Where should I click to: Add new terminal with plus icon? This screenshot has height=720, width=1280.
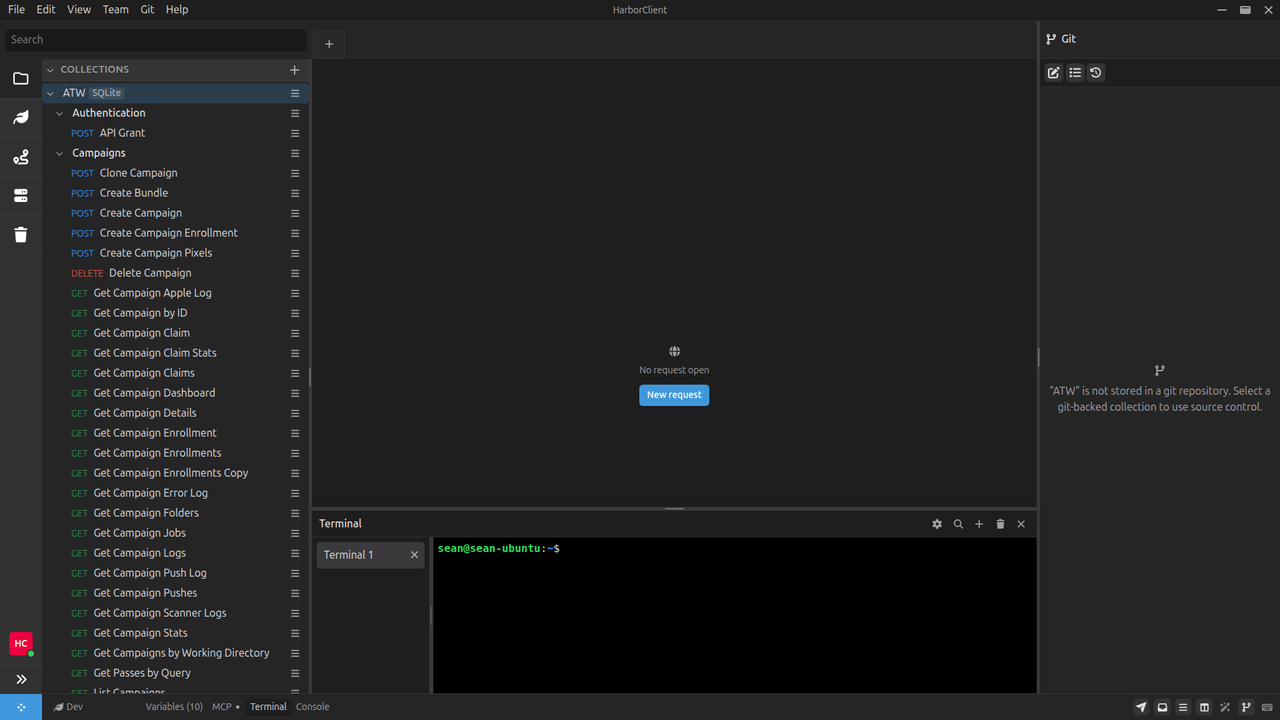[979, 524]
